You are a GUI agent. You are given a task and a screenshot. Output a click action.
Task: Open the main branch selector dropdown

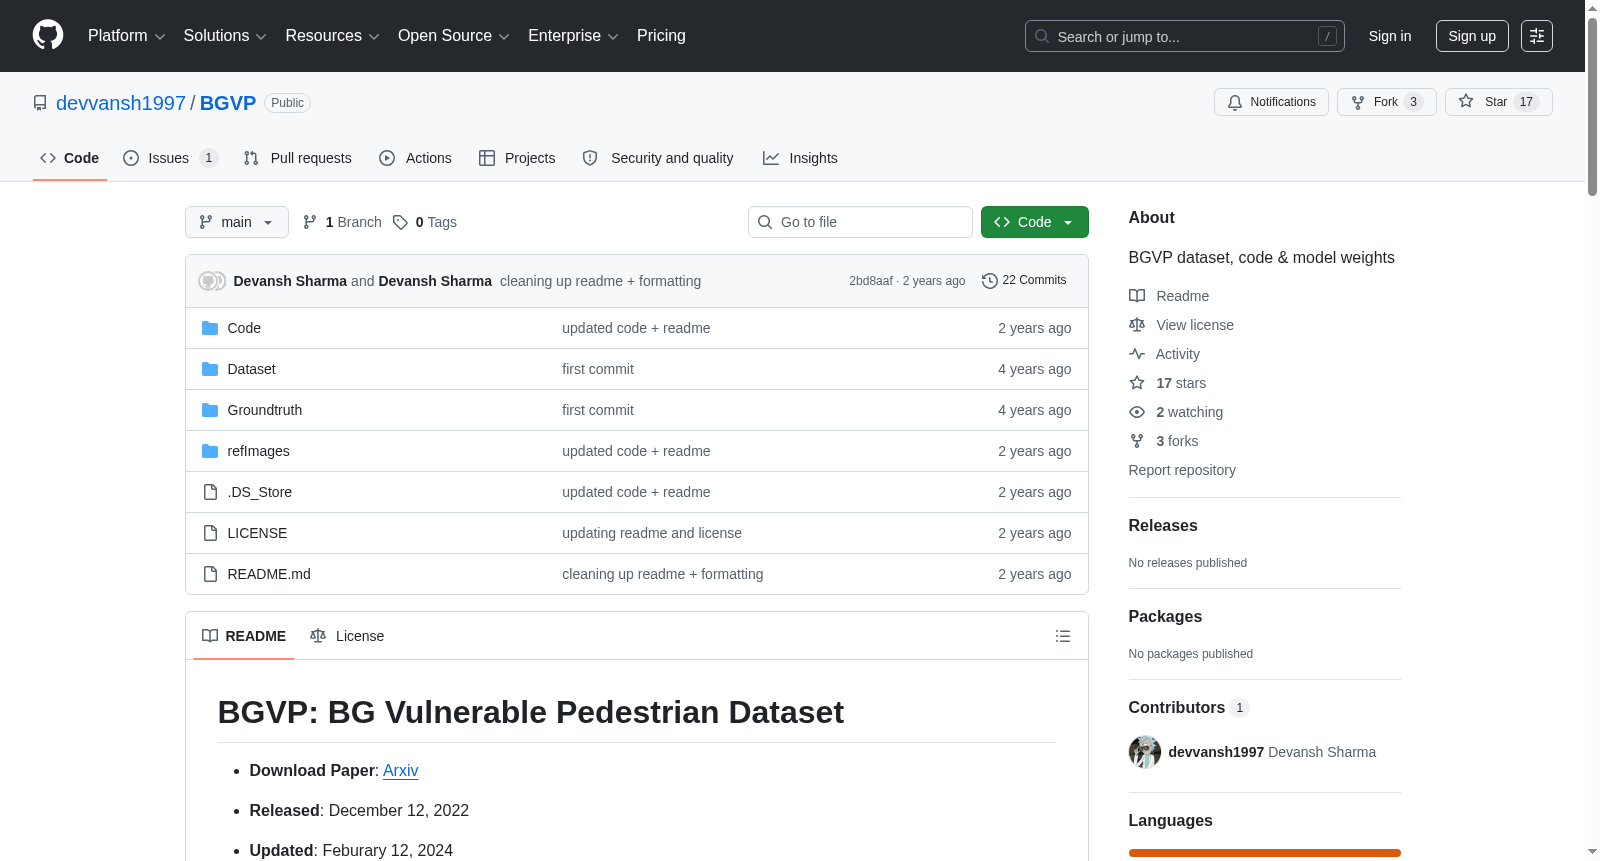point(237,222)
